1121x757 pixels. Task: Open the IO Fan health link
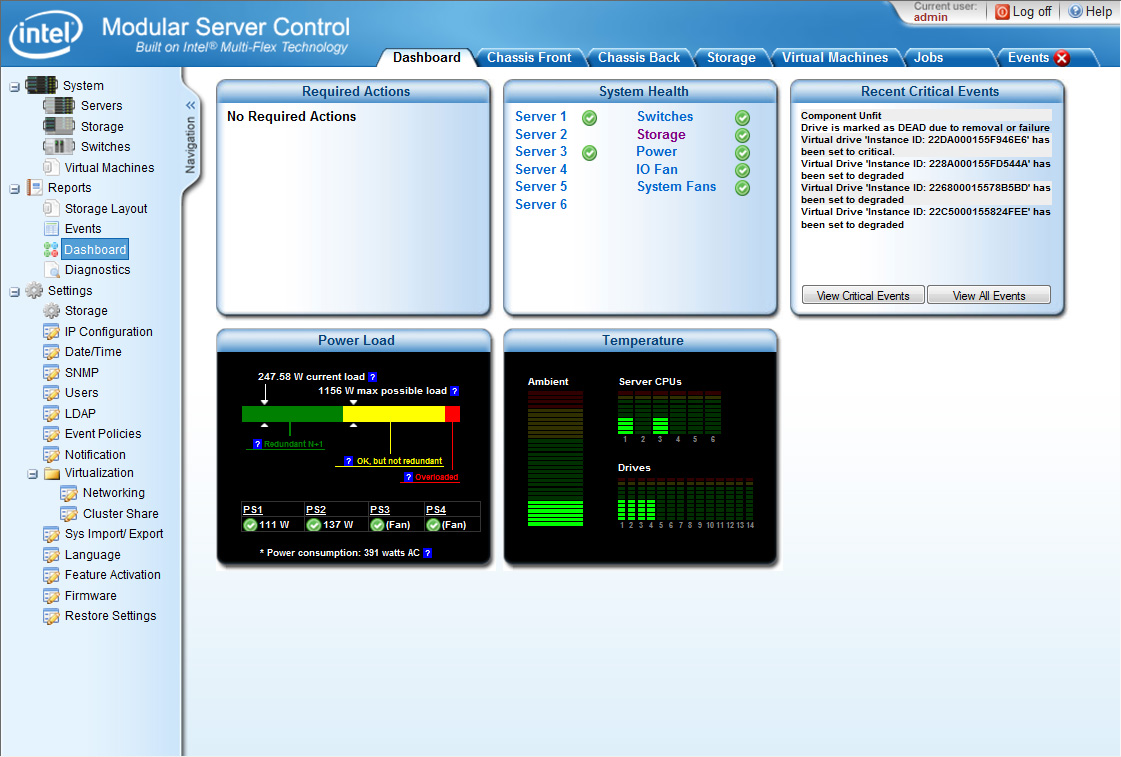pos(656,169)
